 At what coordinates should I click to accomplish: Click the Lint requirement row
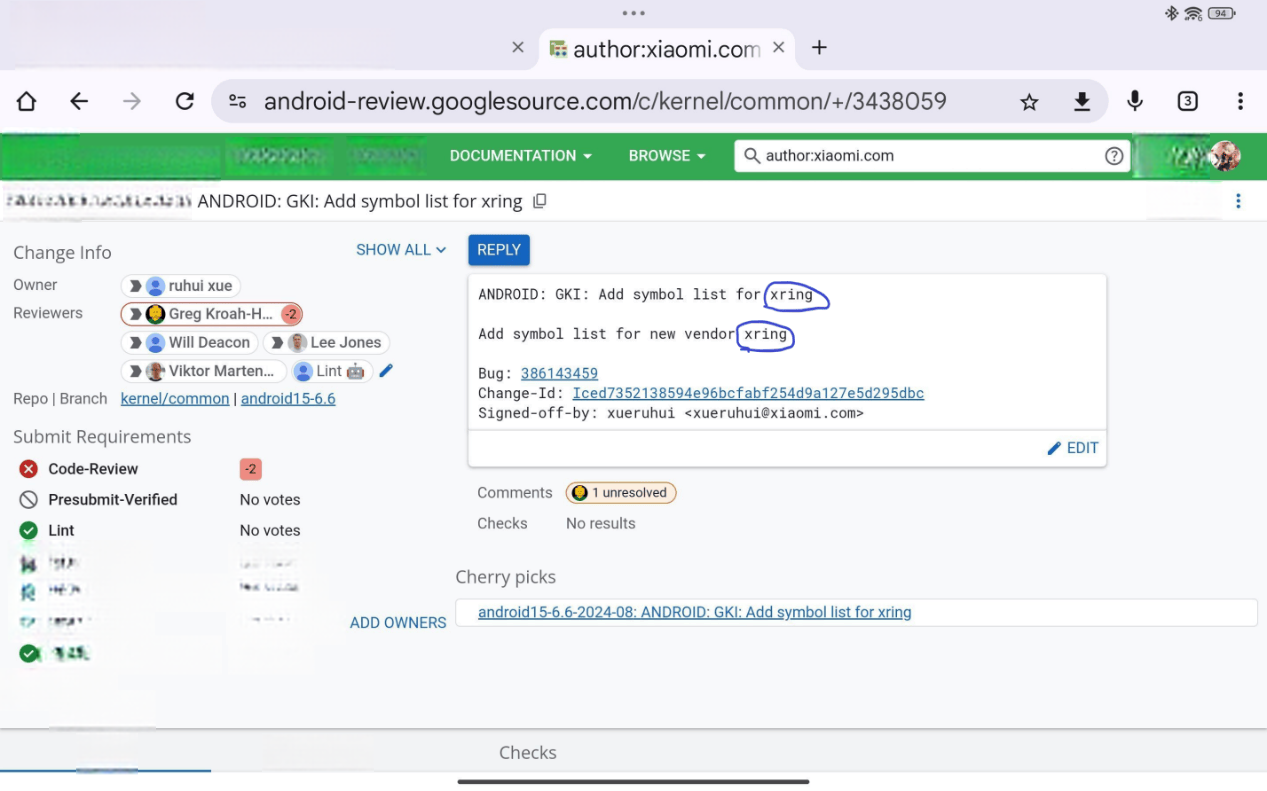[160, 531]
